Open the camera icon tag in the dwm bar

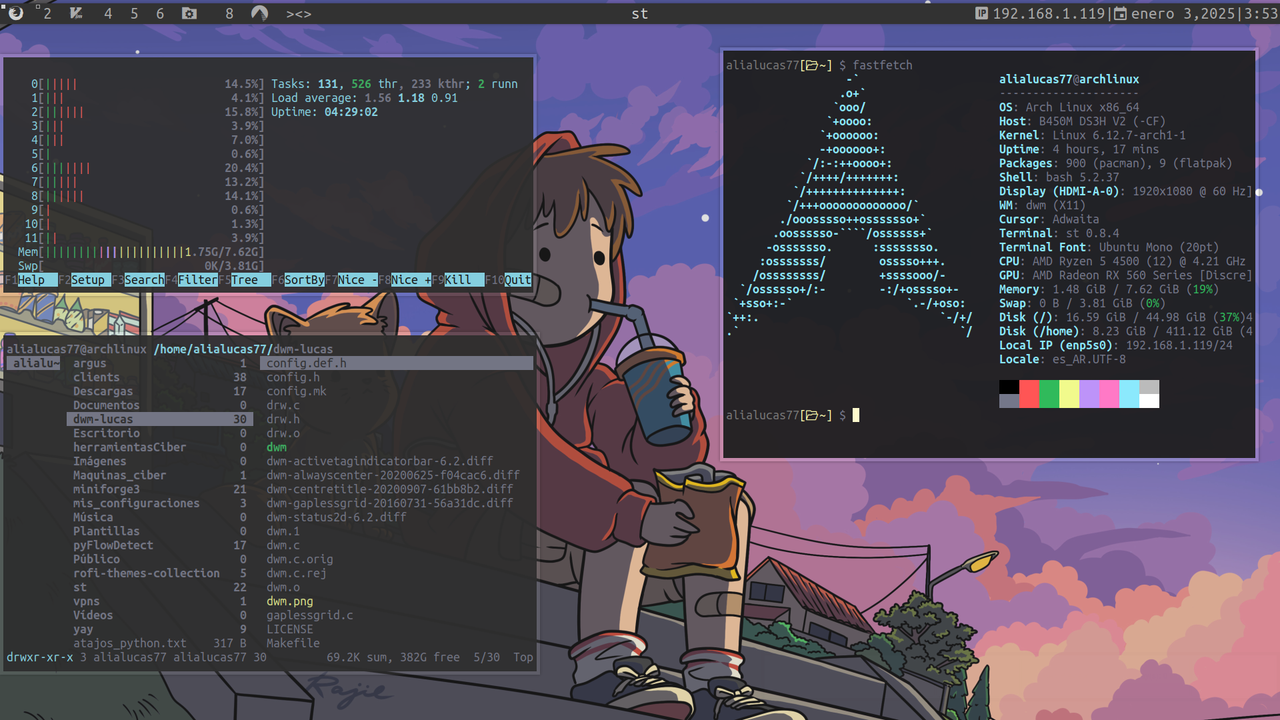(189, 13)
